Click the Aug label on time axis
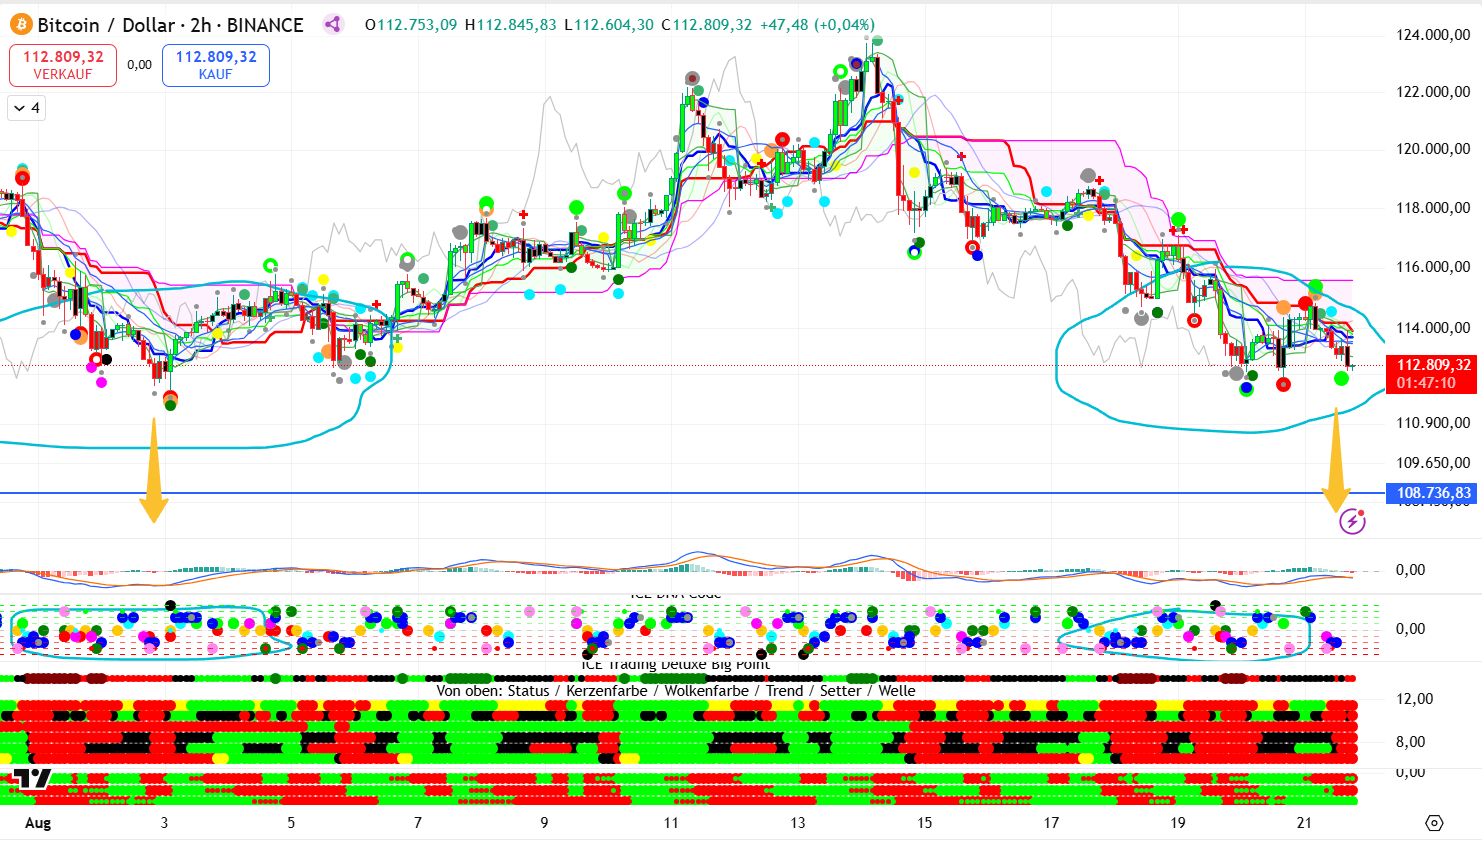Screen dimensions: 1482x841 (38, 823)
